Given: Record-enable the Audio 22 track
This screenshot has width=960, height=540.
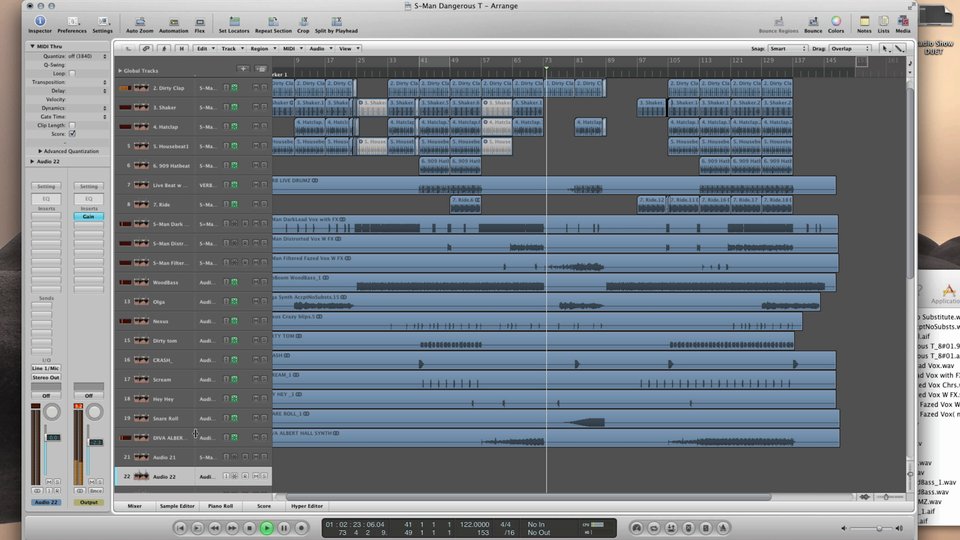Looking at the screenshot, I should (245, 476).
